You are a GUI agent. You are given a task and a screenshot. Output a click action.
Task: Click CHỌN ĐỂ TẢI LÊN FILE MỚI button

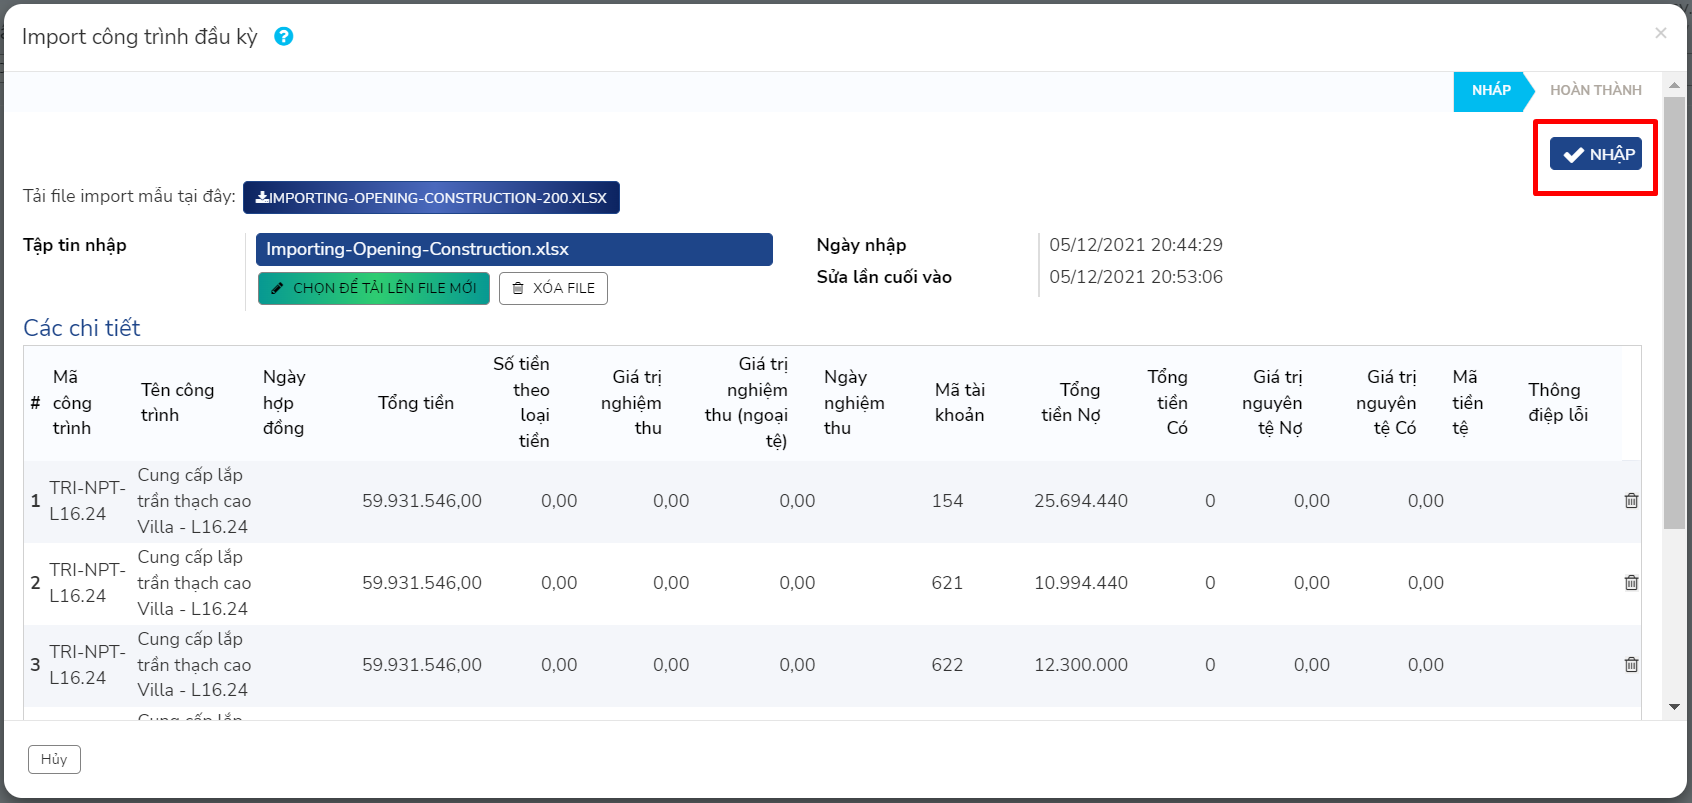click(374, 288)
